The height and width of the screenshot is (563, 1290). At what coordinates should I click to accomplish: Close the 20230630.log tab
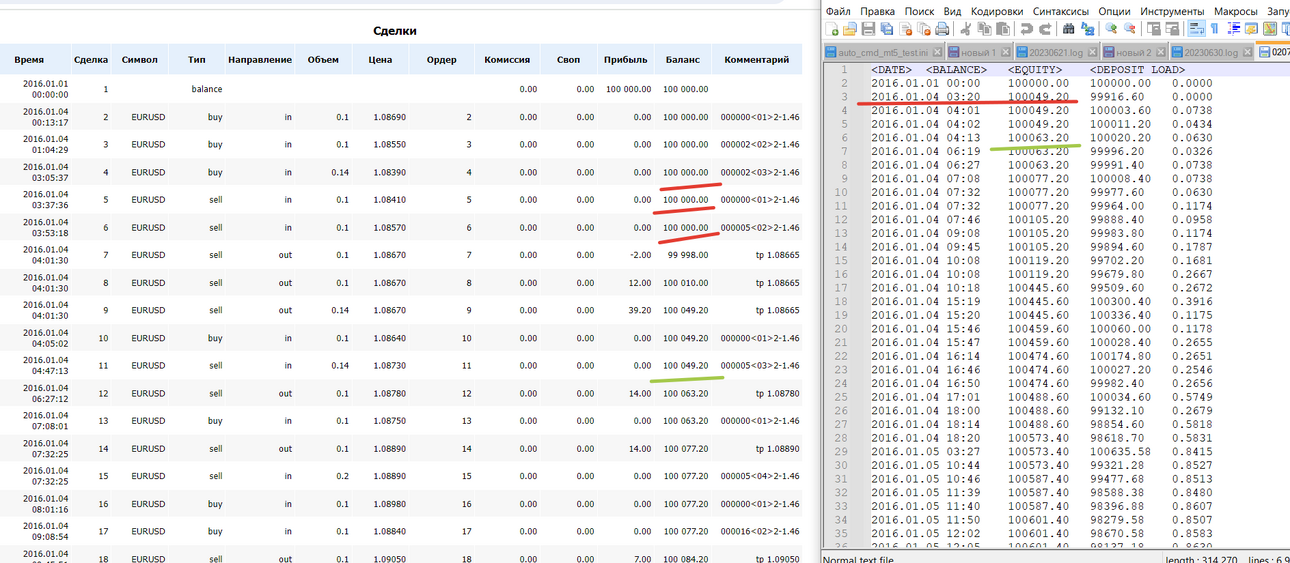pos(1247,52)
